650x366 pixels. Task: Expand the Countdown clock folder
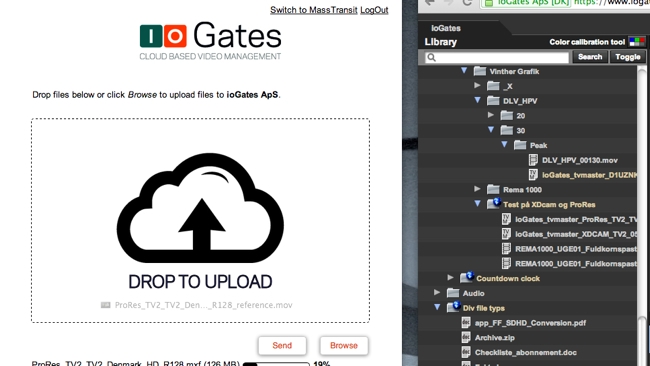[450, 278]
